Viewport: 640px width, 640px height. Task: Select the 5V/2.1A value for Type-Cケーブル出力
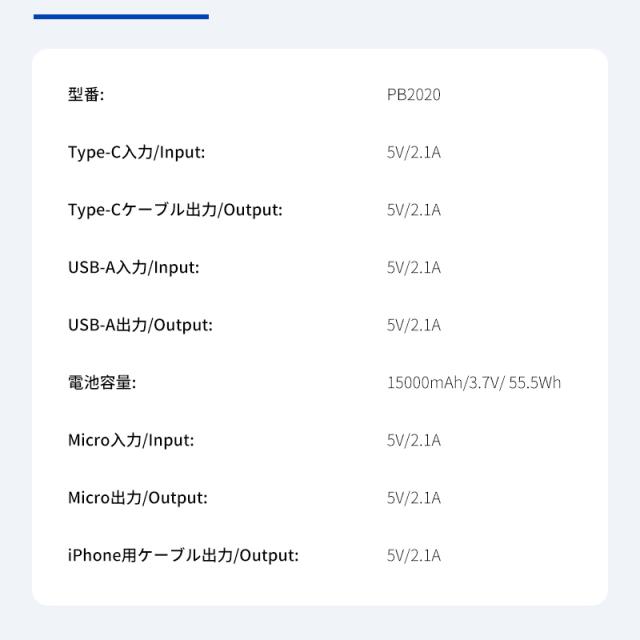point(413,210)
